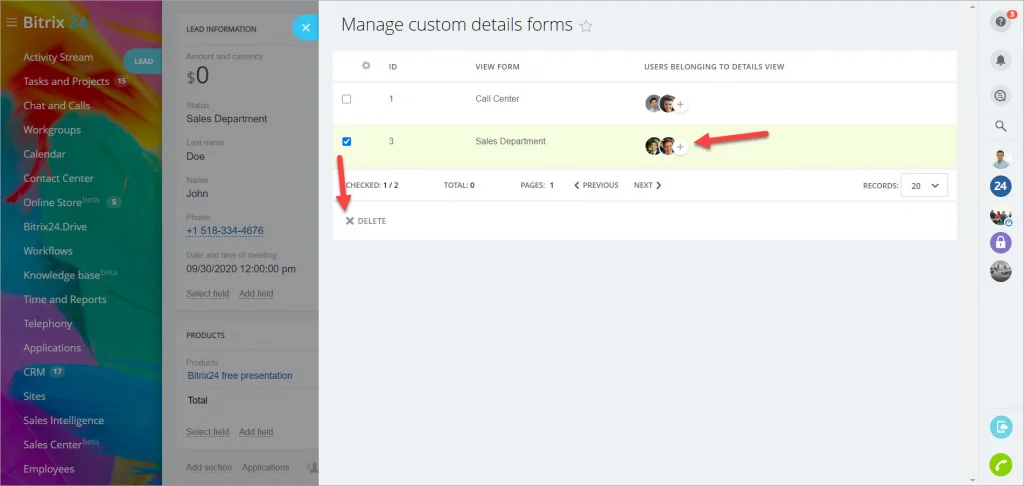Click the purple lock icon in sidebar
The image size is (1024, 486).
point(1000,242)
